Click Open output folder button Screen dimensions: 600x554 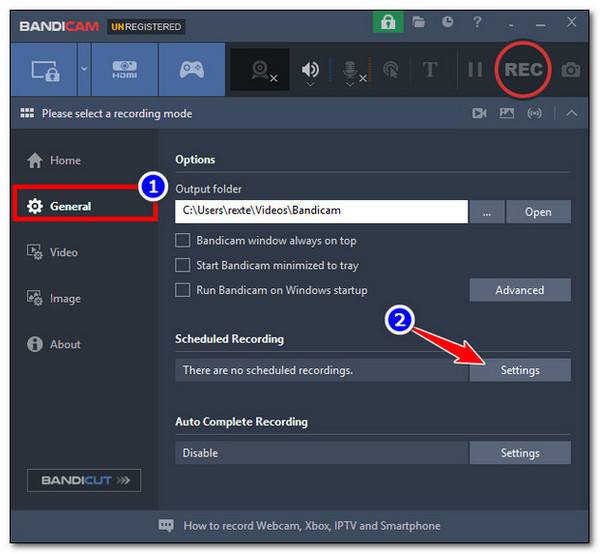pyautogui.click(x=538, y=212)
